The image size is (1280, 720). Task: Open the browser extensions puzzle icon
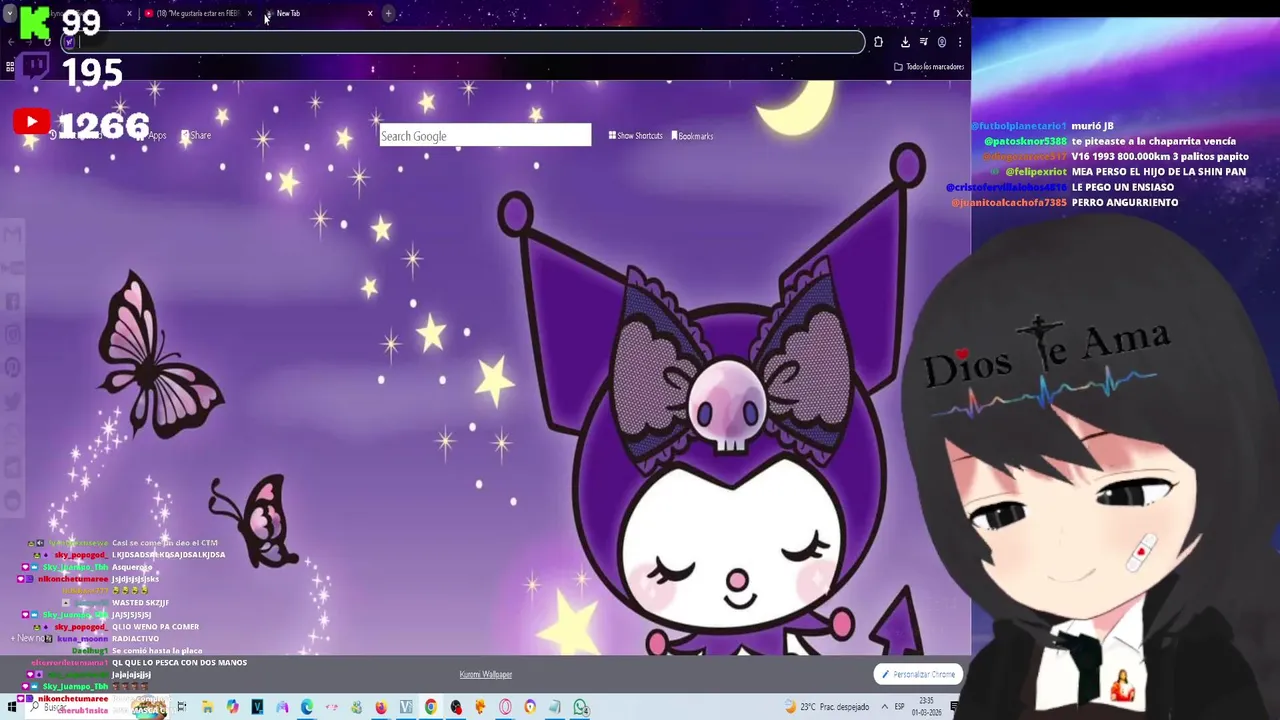878,42
